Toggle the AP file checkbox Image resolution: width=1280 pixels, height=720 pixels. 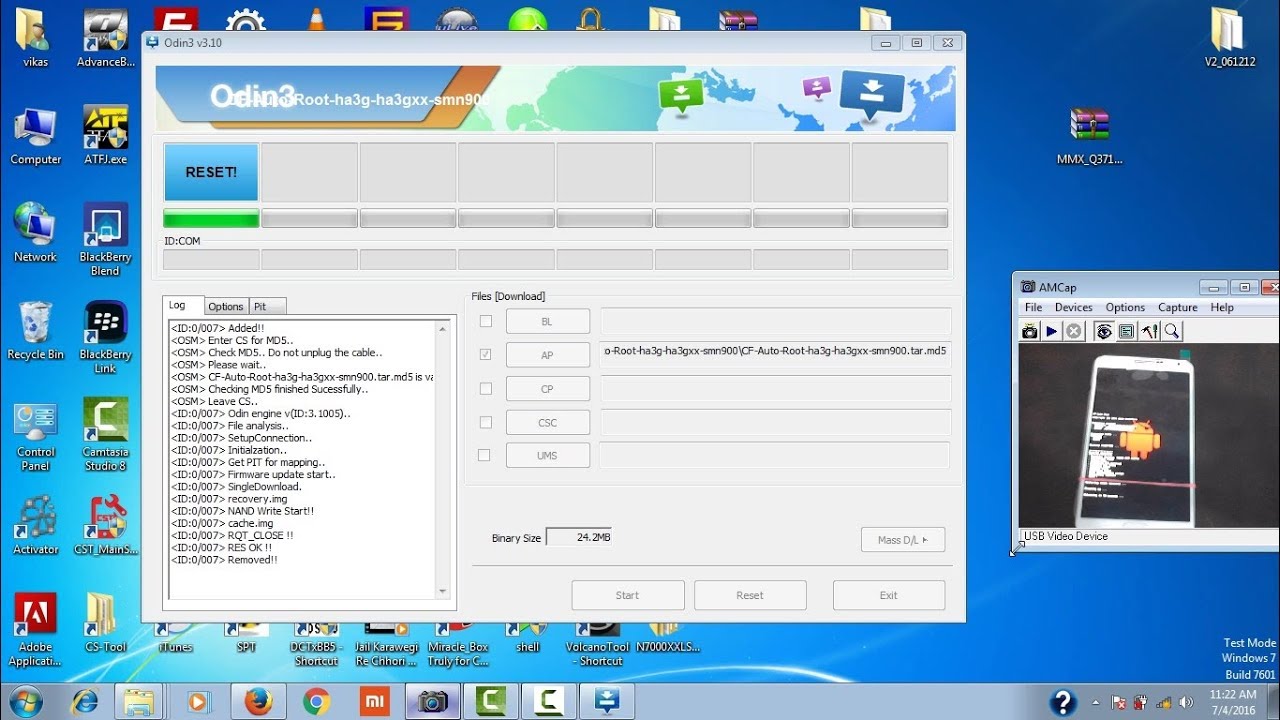(485, 354)
